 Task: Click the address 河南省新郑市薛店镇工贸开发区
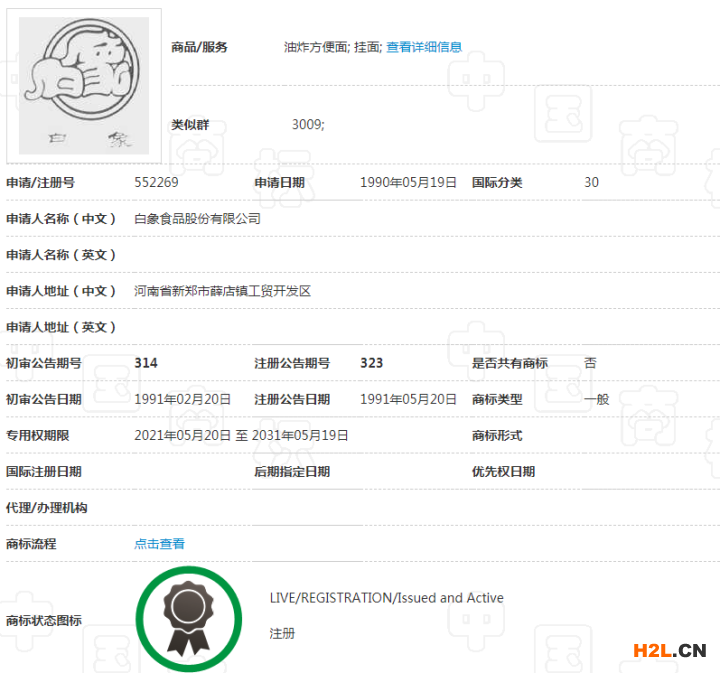pyautogui.click(x=222, y=291)
